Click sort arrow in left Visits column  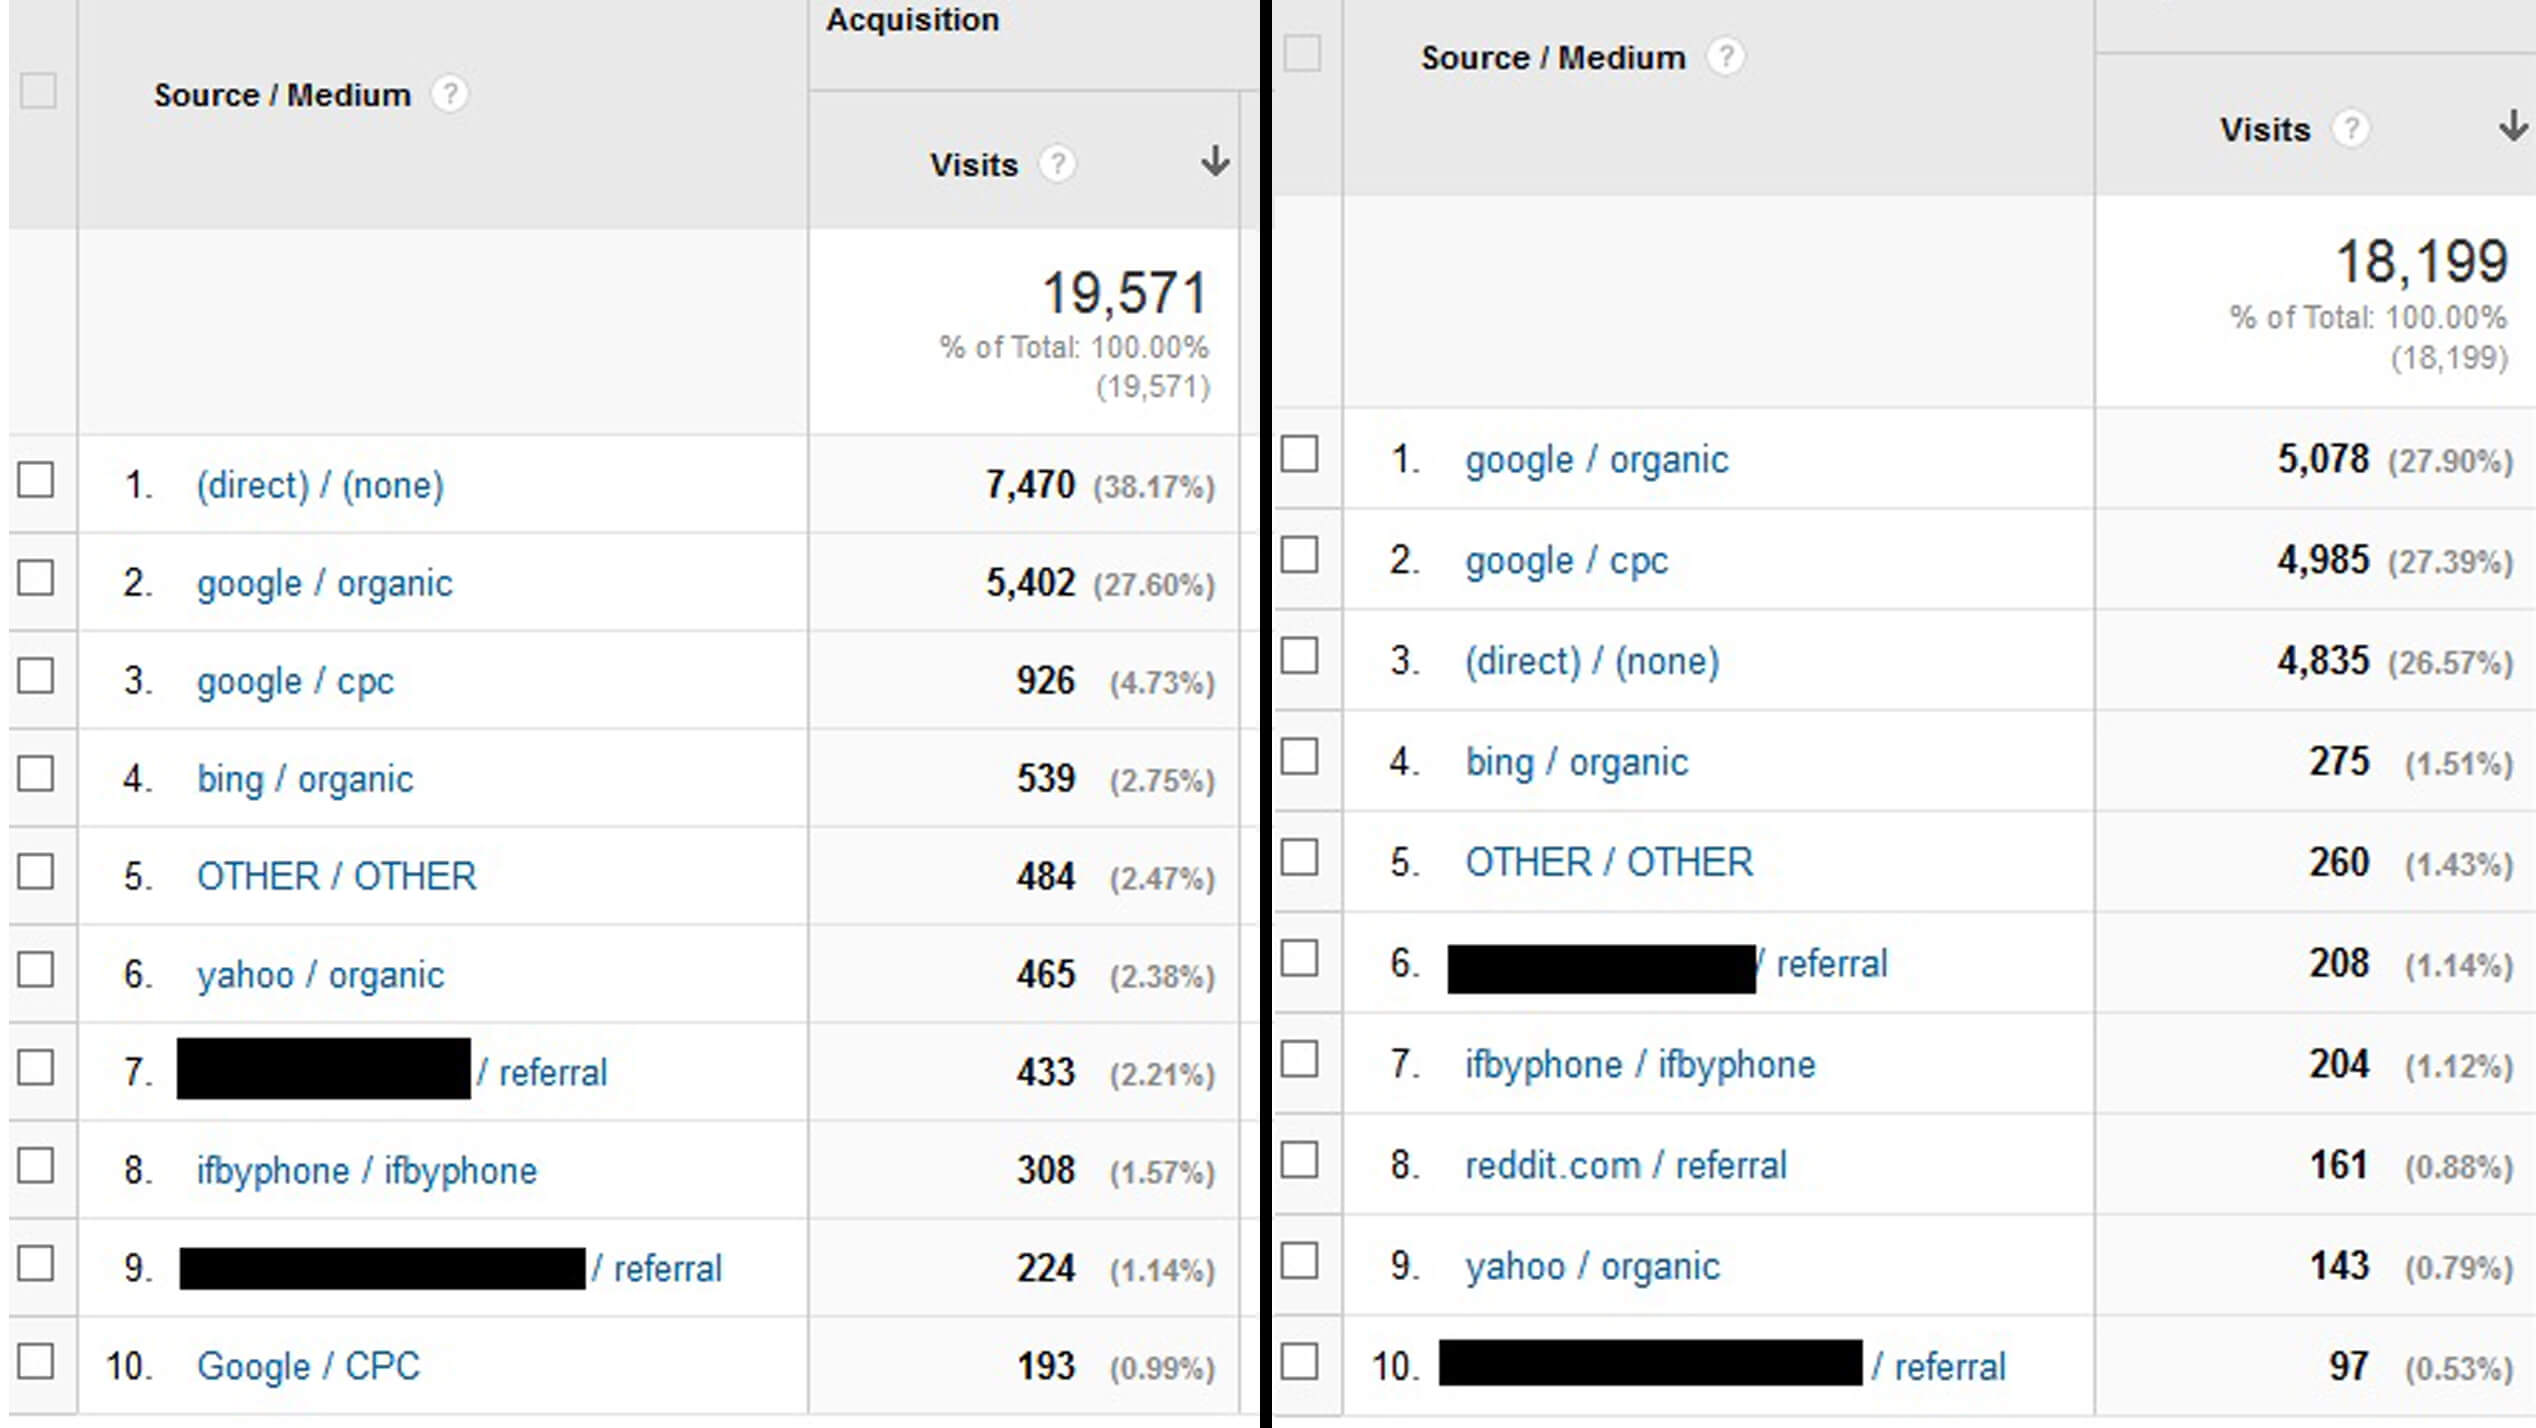1215,161
